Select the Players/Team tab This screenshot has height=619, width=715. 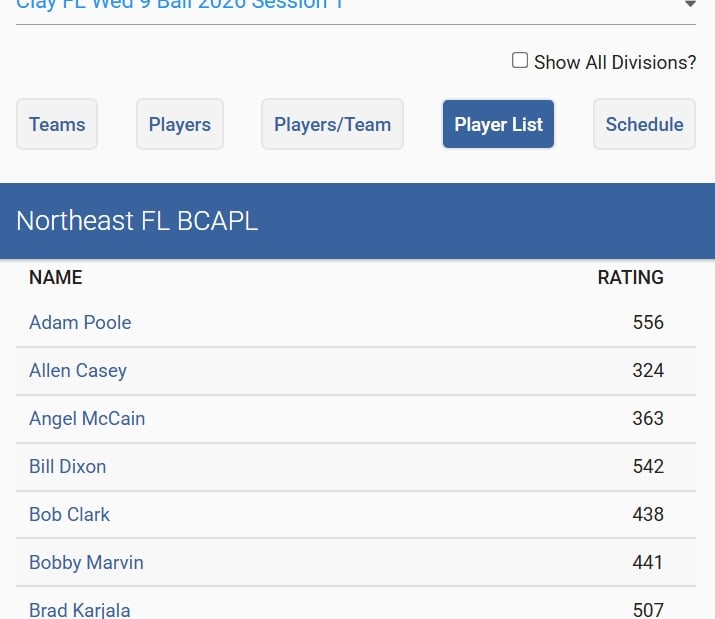click(x=332, y=124)
